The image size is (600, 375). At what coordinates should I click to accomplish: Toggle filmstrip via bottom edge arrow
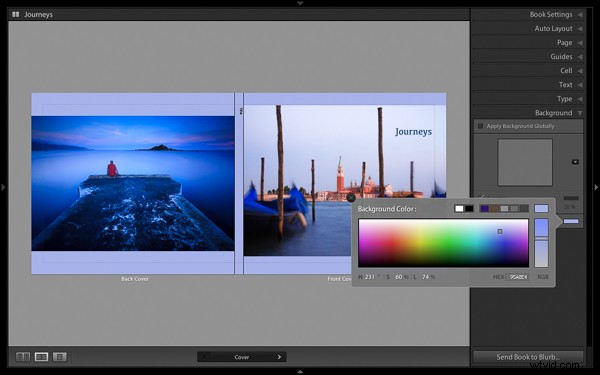[x=300, y=372]
